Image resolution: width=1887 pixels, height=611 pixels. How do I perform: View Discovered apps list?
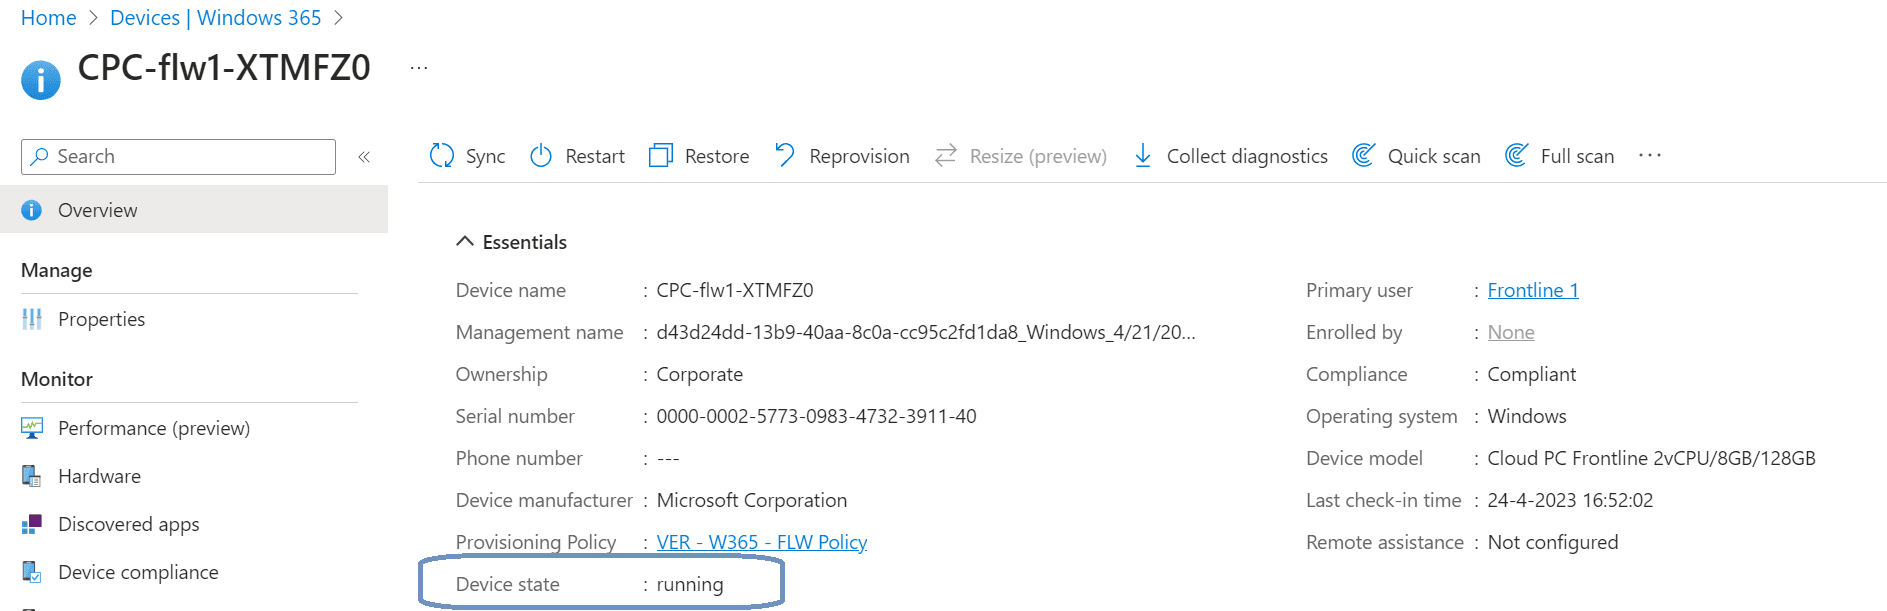point(128,524)
